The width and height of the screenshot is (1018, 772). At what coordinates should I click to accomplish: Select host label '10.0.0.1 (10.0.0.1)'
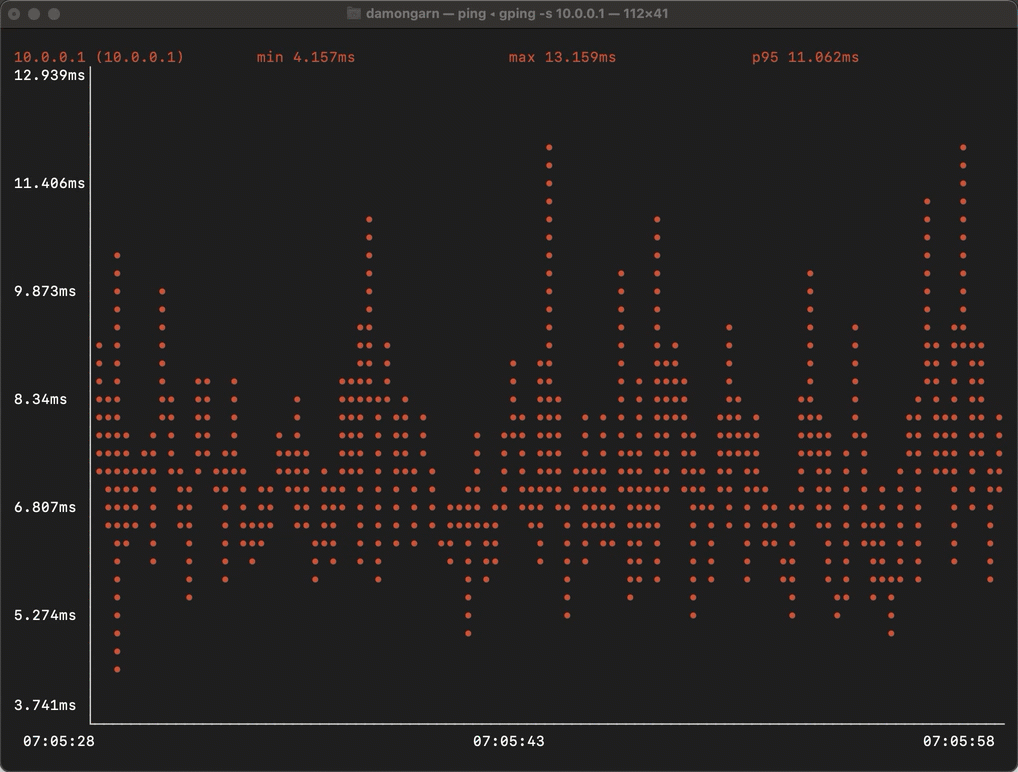point(99,57)
